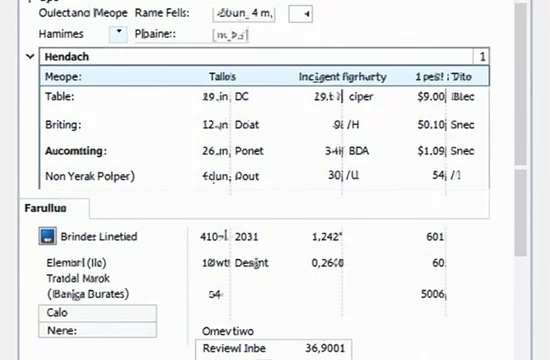550x360 pixels.
Task: Click the Nene list item
Action: (x=98, y=330)
